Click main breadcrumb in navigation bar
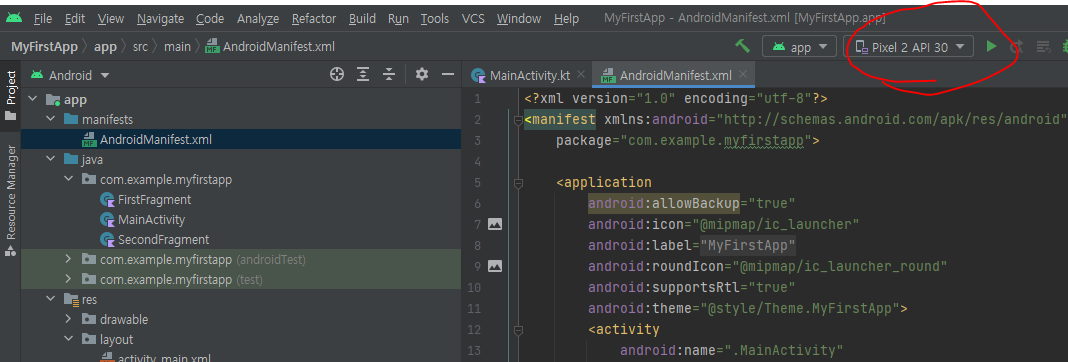 [x=177, y=47]
